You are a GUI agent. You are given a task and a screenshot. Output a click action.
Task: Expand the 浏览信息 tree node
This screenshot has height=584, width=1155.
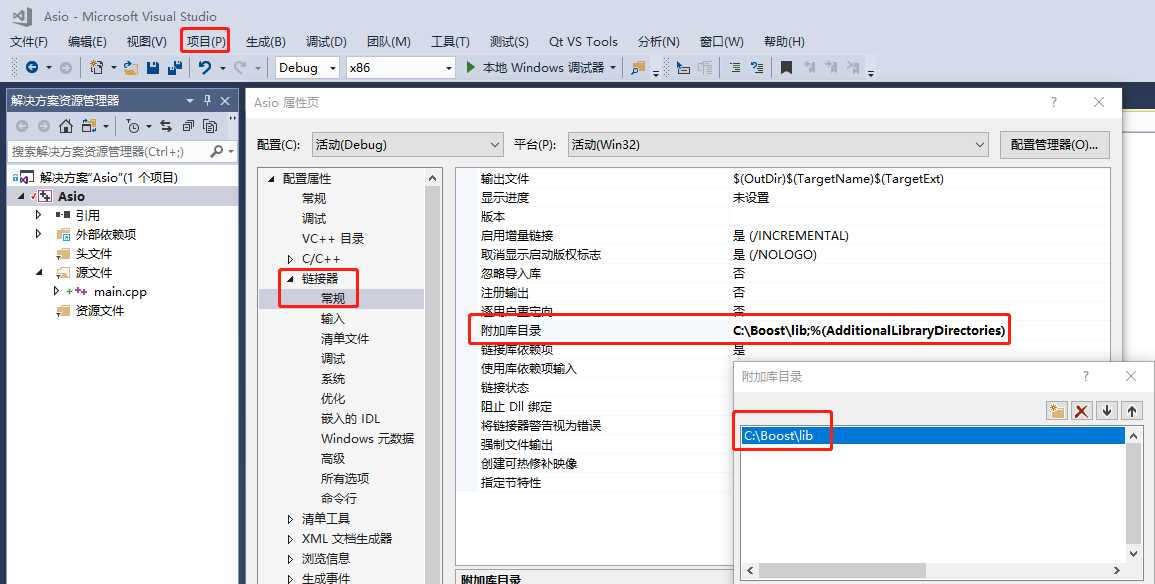[x=290, y=559]
